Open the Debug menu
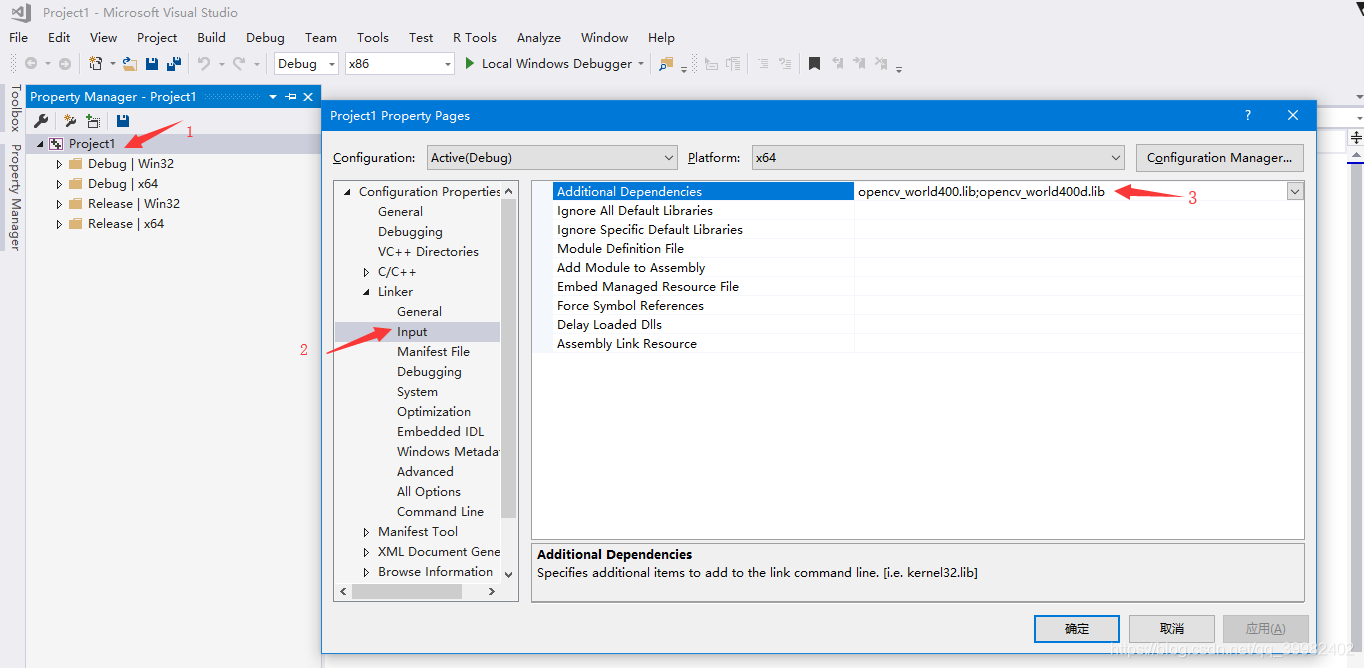This screenshot has width=1364, height=668. click(265, 38)
